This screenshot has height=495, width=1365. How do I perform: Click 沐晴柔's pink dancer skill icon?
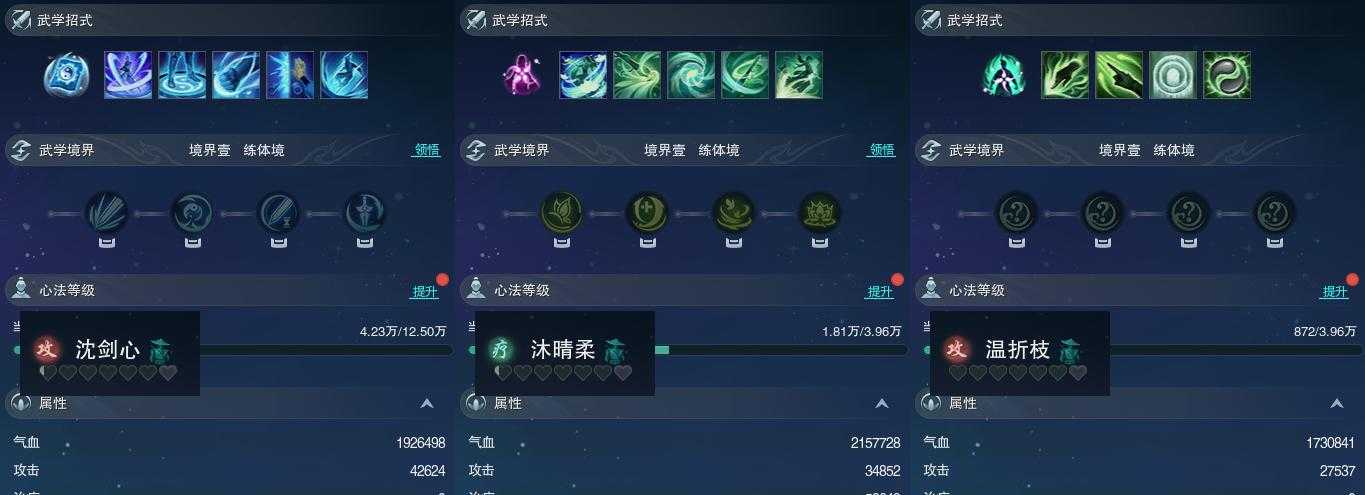(x=521, y=75)
